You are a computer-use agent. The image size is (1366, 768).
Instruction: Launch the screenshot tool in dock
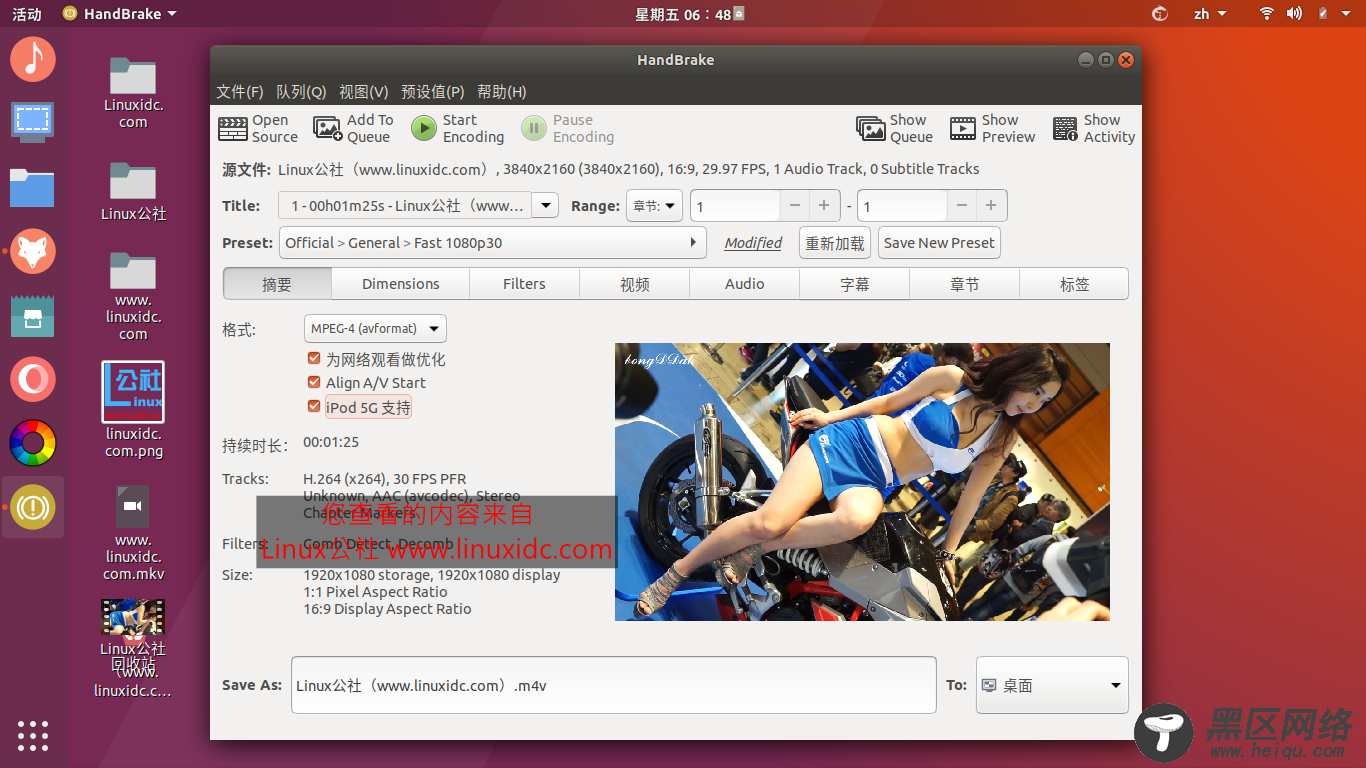[x=33, y=122]
